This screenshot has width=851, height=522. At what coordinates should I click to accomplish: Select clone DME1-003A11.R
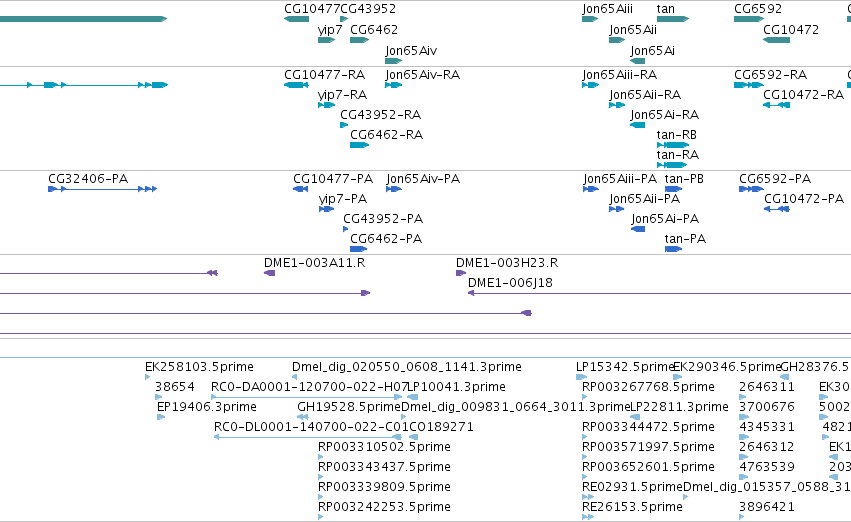(315, 263)
